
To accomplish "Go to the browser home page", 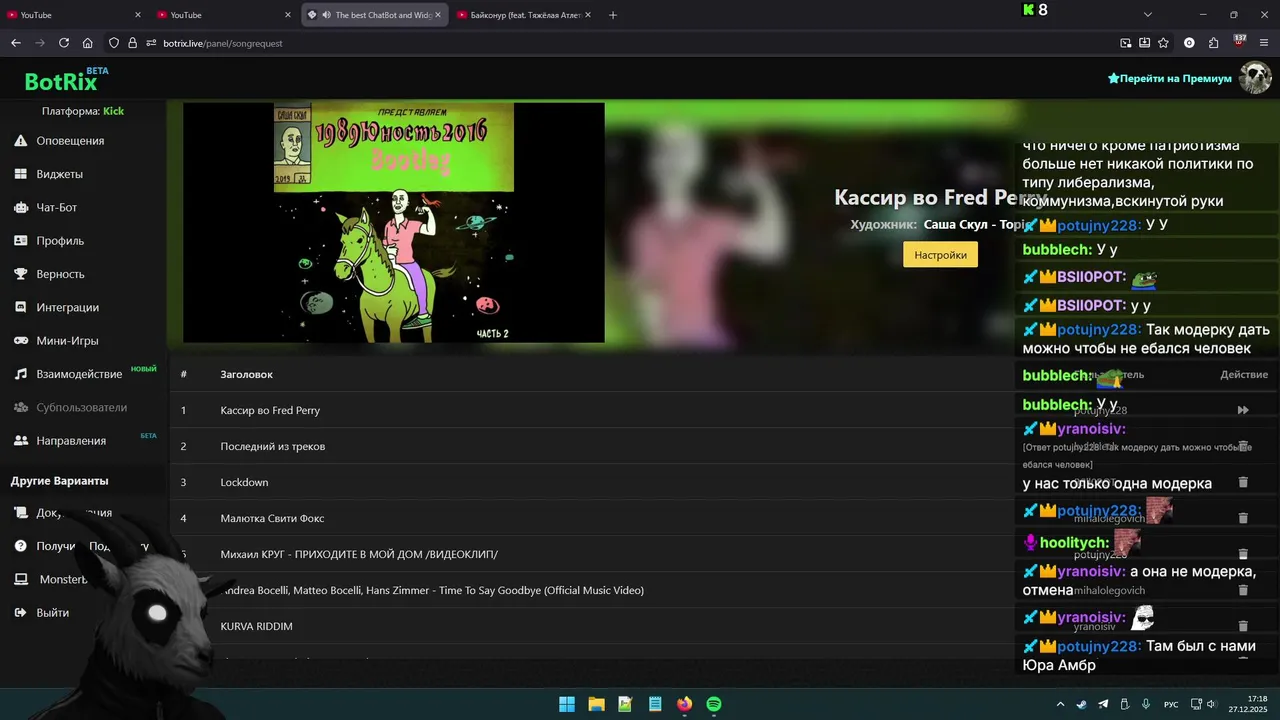I will click(x=88, y=43).
